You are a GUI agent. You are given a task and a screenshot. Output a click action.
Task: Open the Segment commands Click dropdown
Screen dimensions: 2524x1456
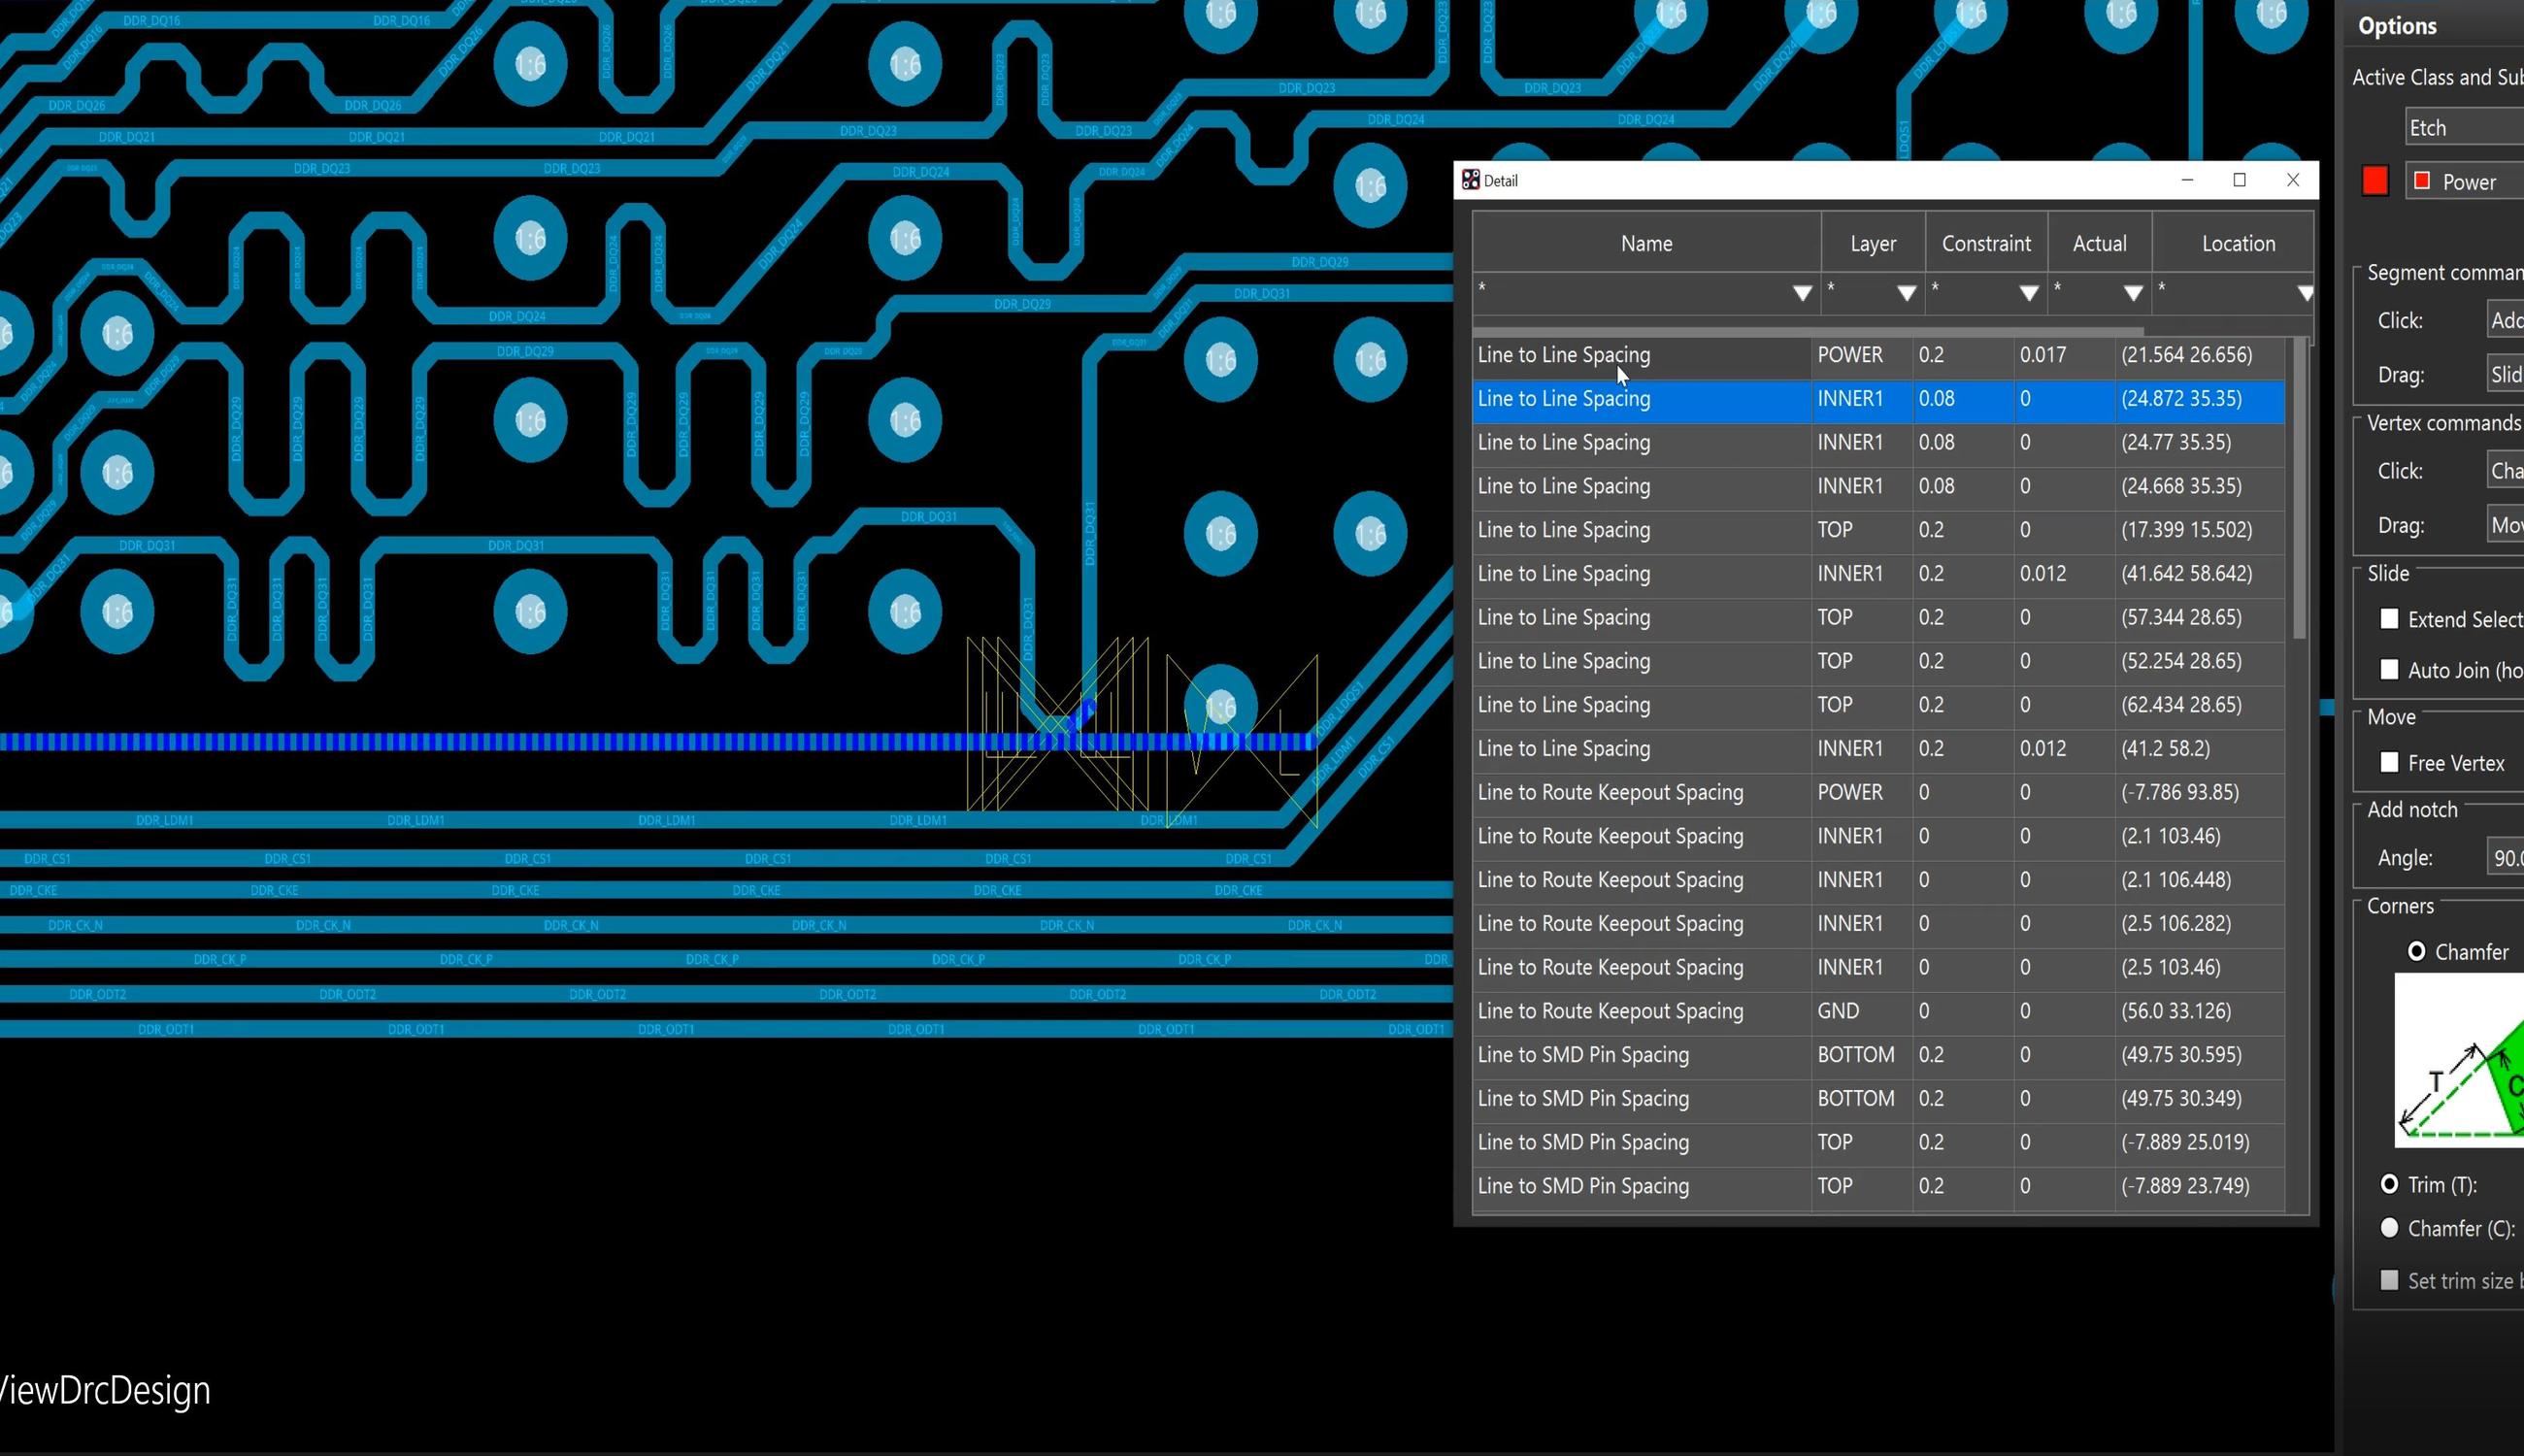tap(2505, 320)
